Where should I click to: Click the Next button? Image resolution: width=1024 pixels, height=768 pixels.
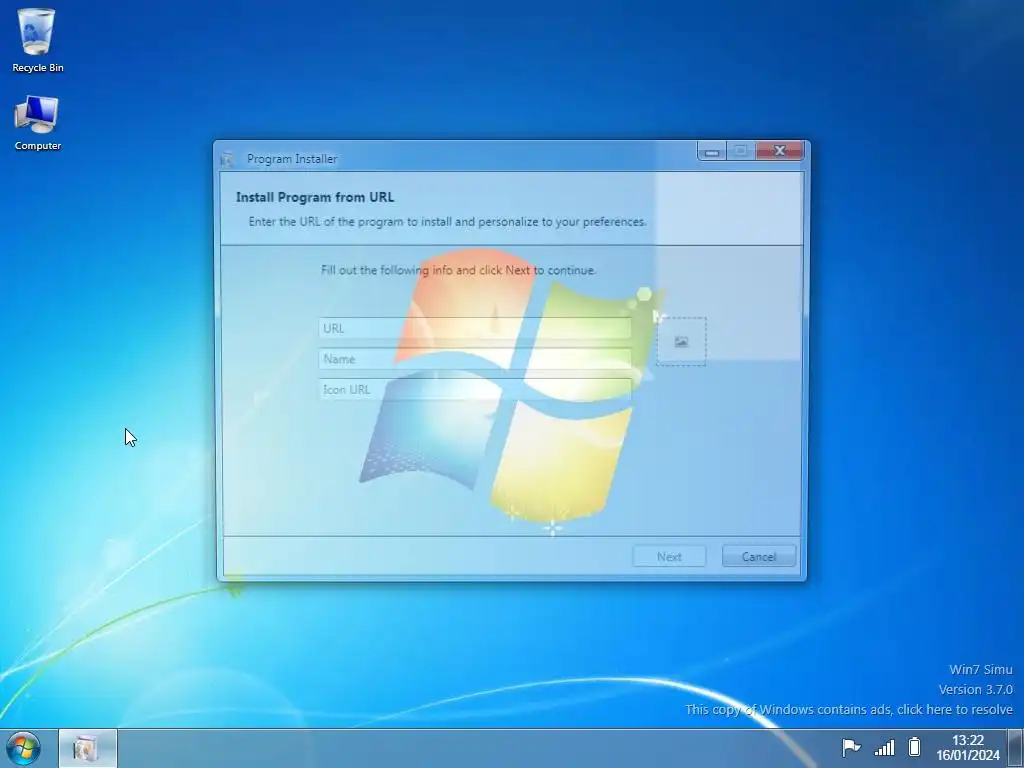(669, 556)
